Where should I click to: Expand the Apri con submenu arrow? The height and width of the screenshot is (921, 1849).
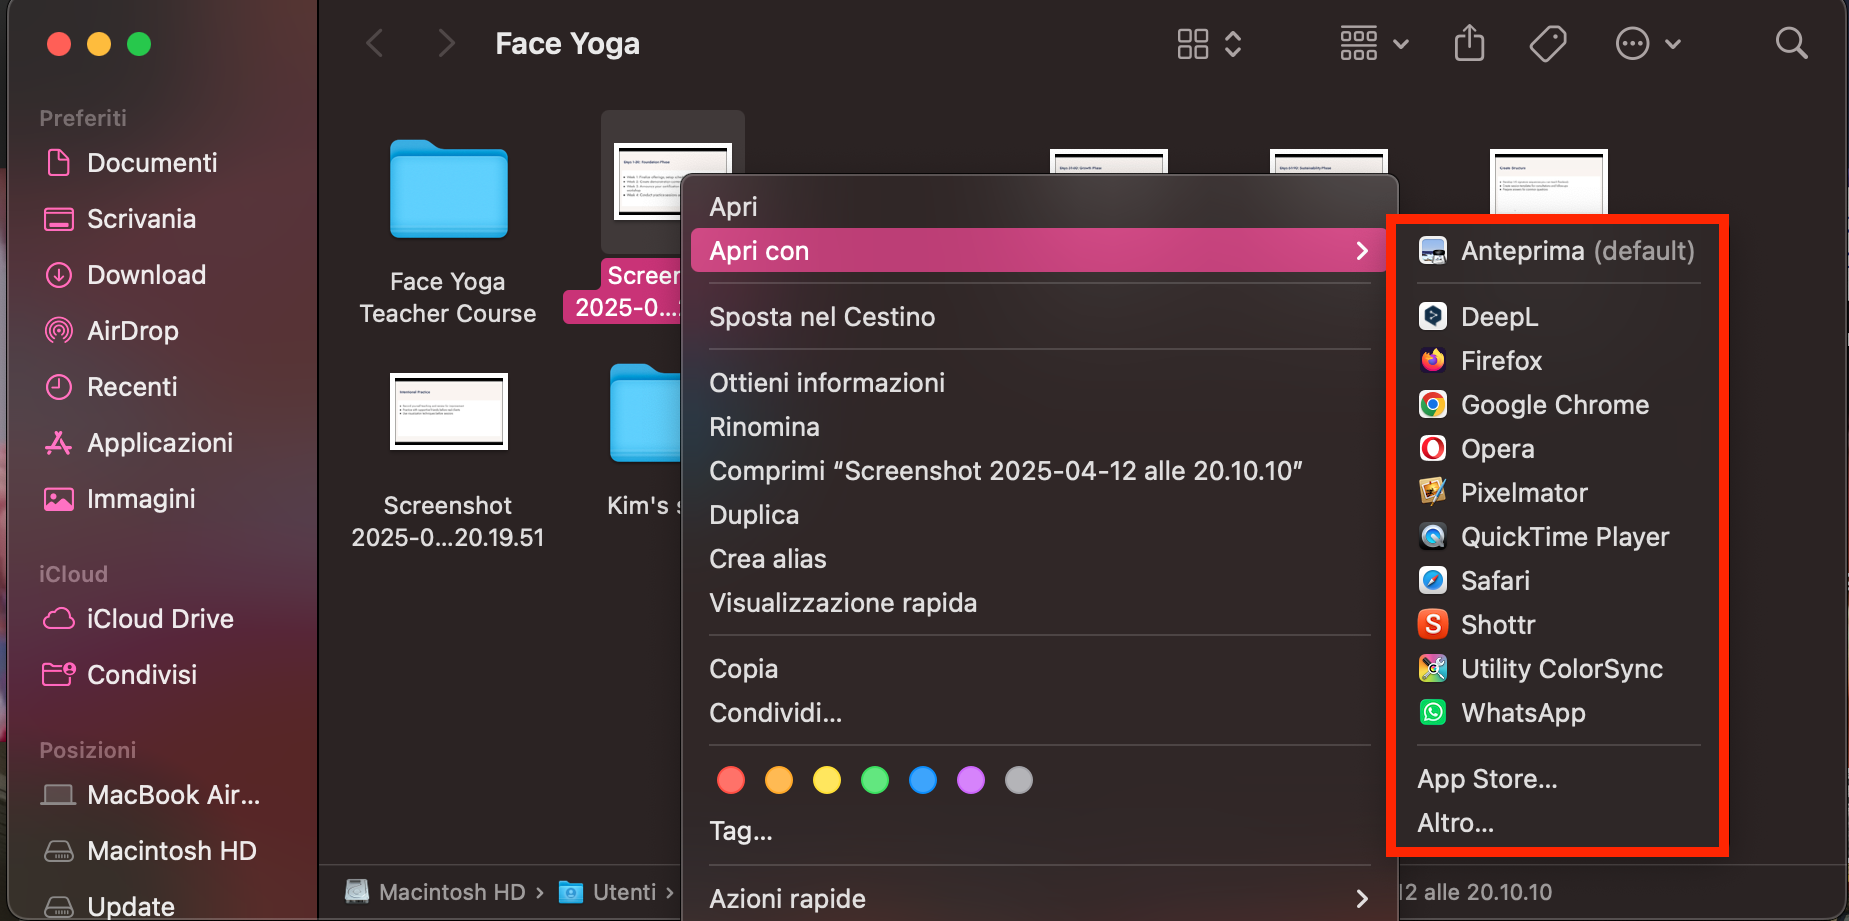click(x=1361, y=250)
